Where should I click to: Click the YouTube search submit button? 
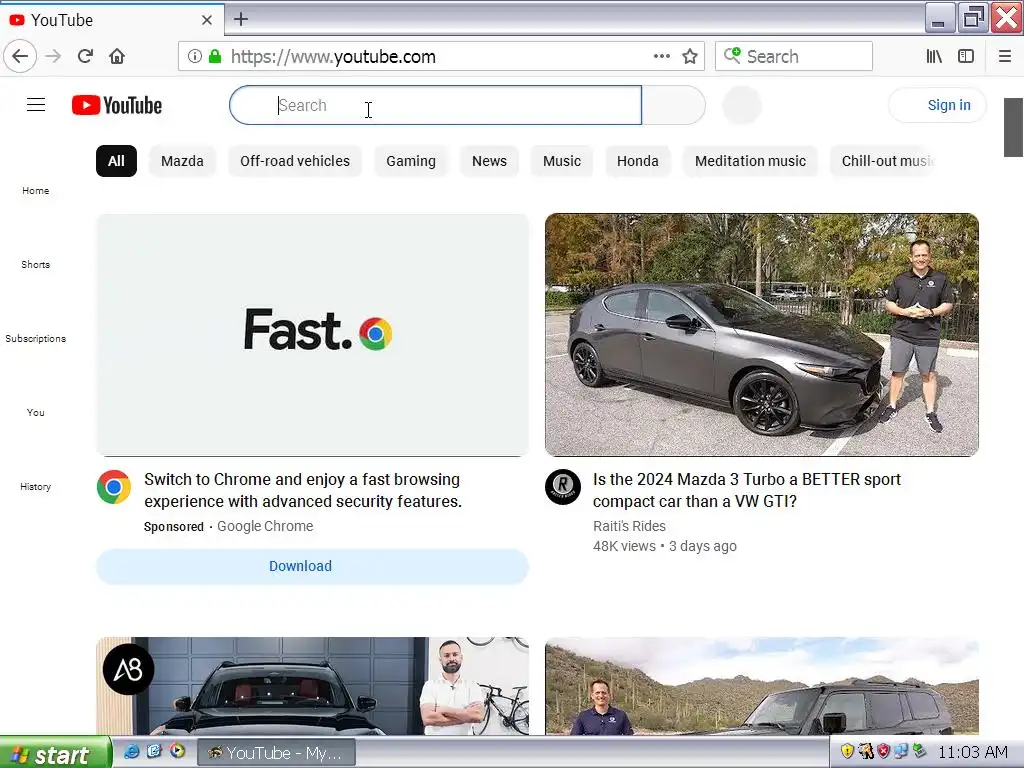[673, 105]
